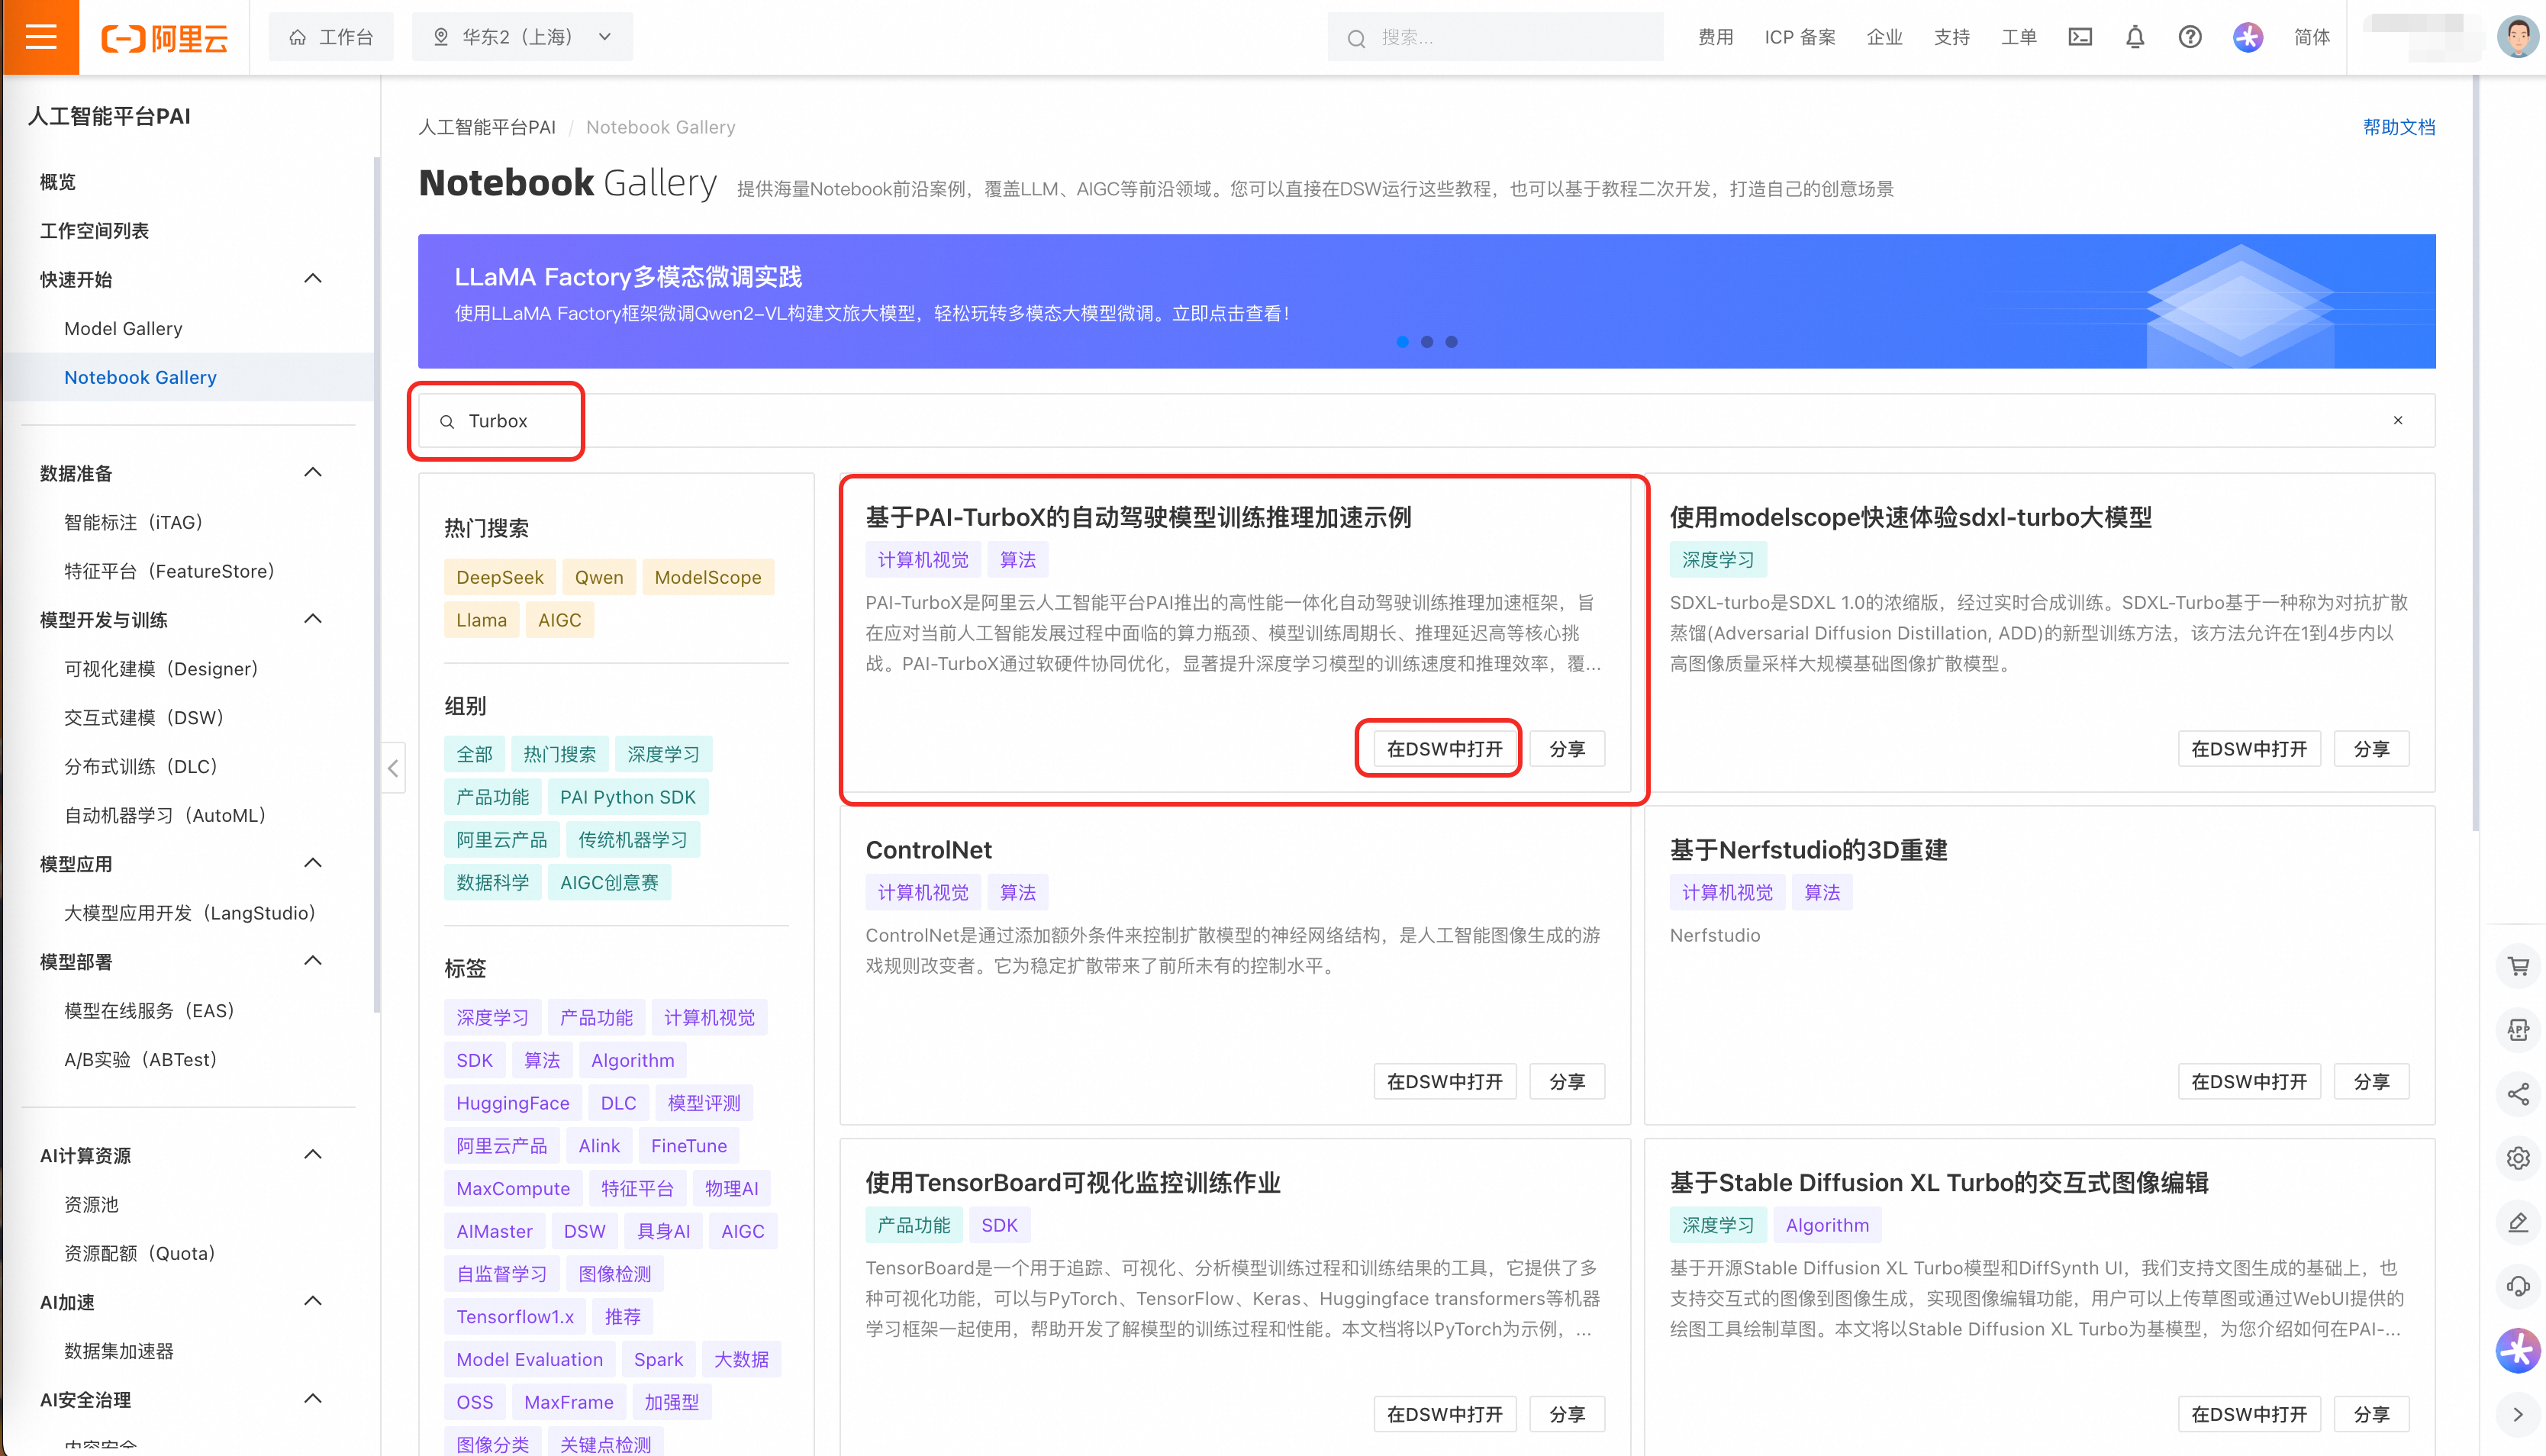Click the headset support icon in right rail
Screen dimensions: 2546x1456
(x=2518, y=1286)
